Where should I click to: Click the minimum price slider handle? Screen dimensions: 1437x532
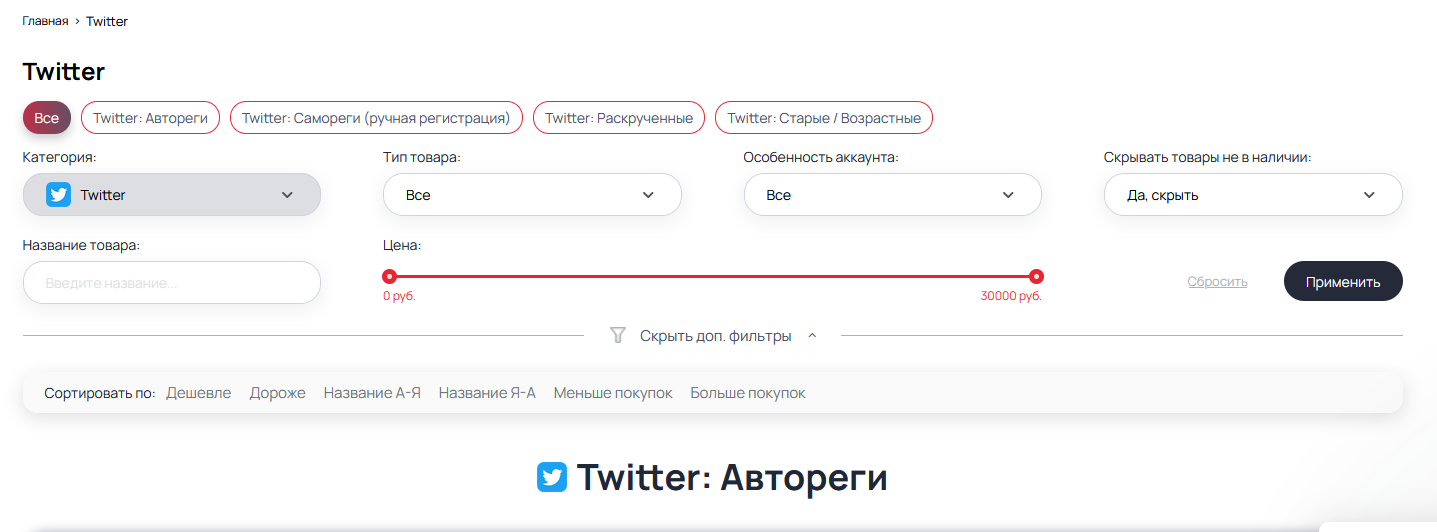point(389,277)
